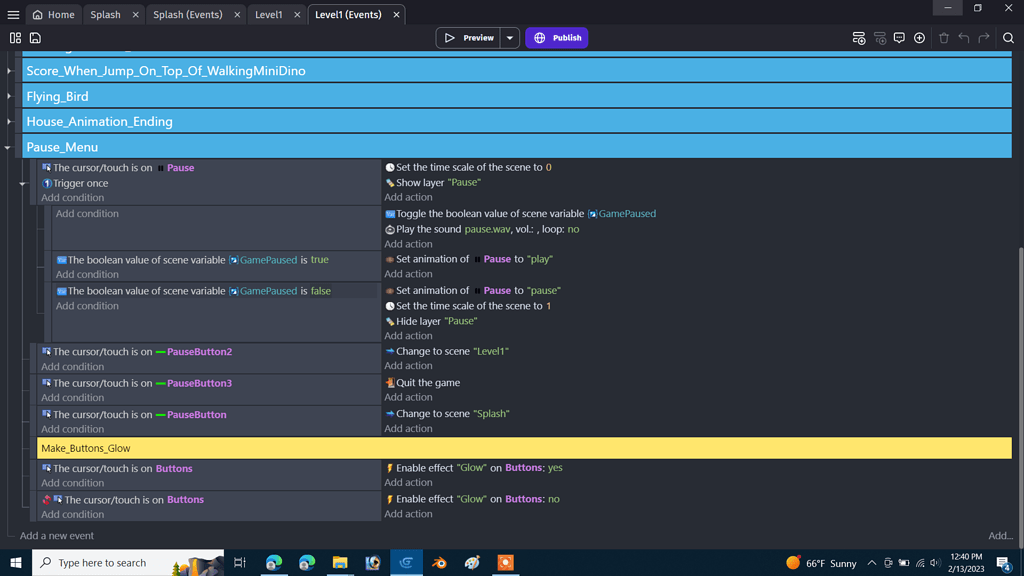The height and width of the screenshot is (576, 1024).
Task: Click the redo arrow icon
Action: pyautogui.click(x=984, y=38)
